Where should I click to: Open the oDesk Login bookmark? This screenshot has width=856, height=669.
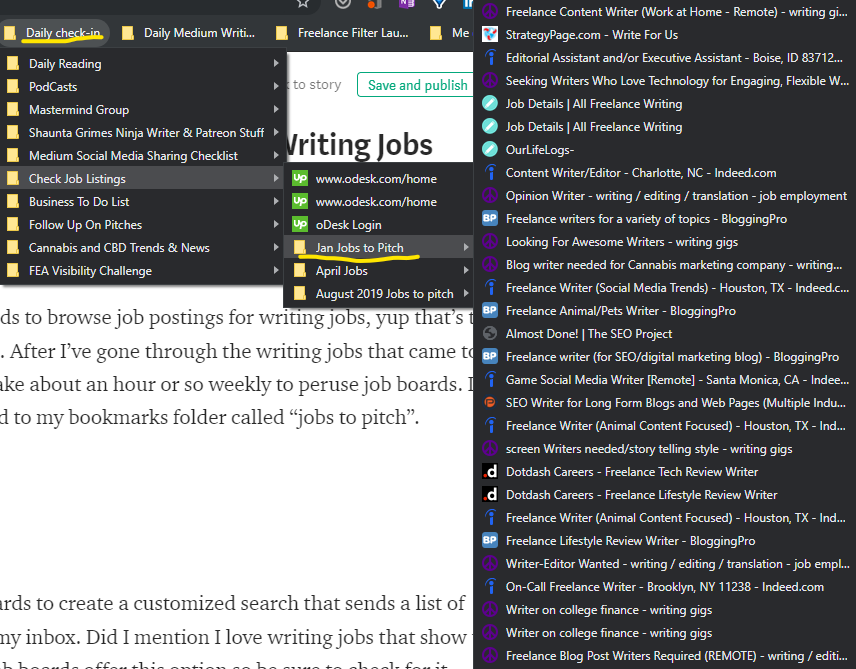[378, 224]
